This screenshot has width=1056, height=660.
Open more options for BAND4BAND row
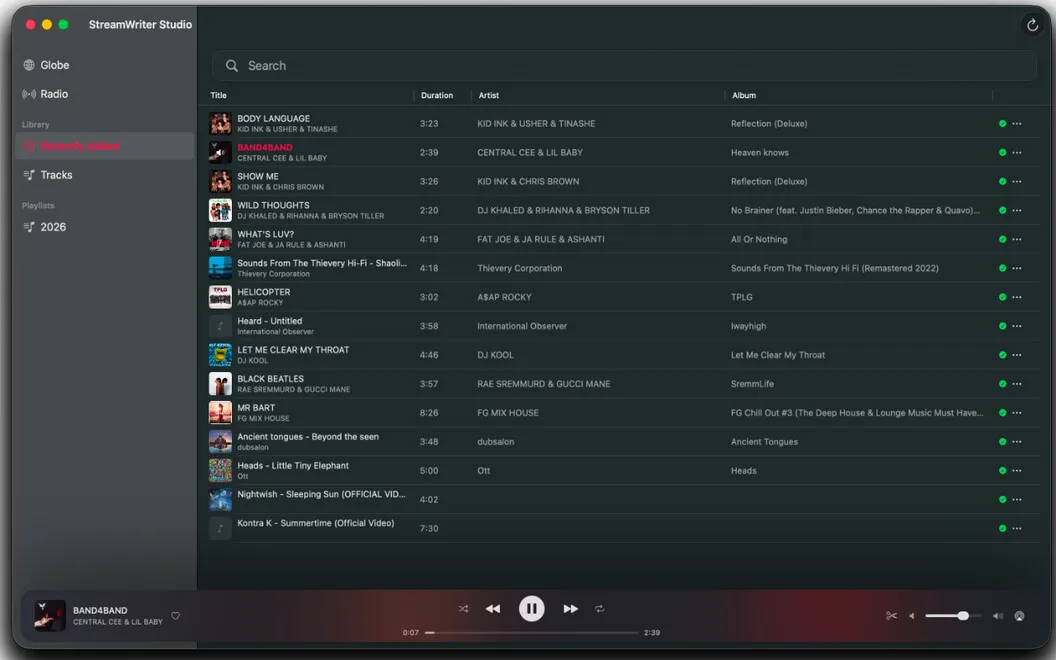(1016, 153)
